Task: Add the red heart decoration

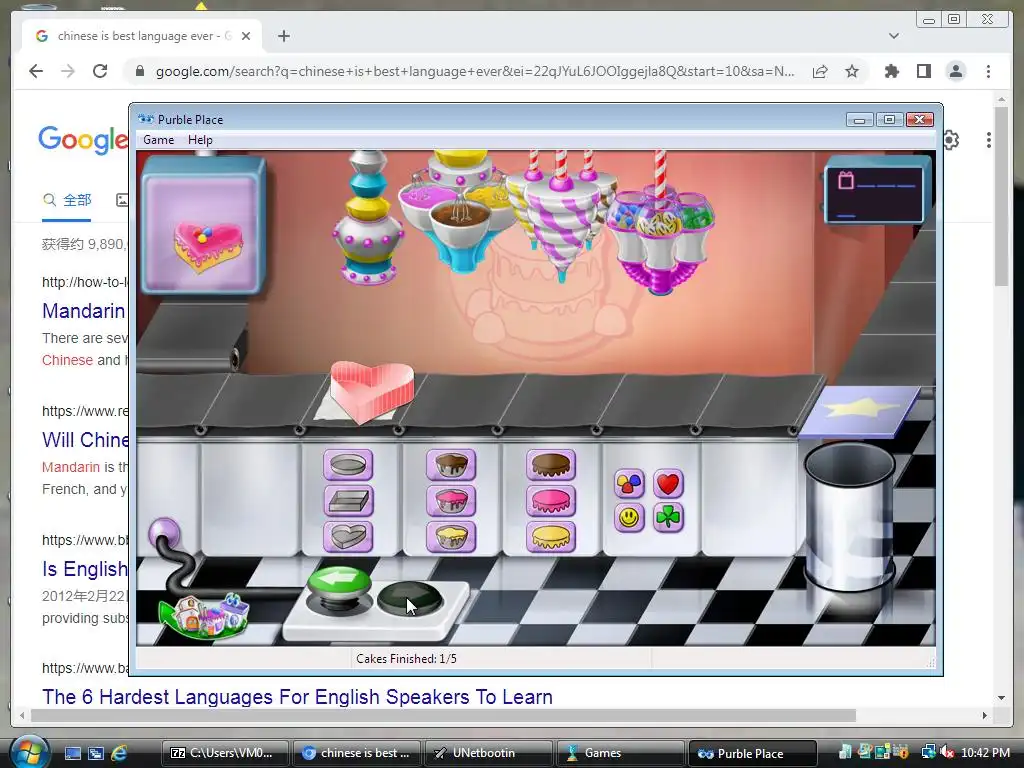Action: click(667, 483)
